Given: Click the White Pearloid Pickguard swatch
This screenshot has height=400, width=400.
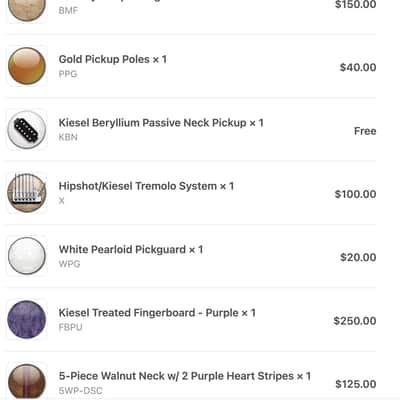Looking at the screenshot, I should pyautogui.click(x=27, y=256).
